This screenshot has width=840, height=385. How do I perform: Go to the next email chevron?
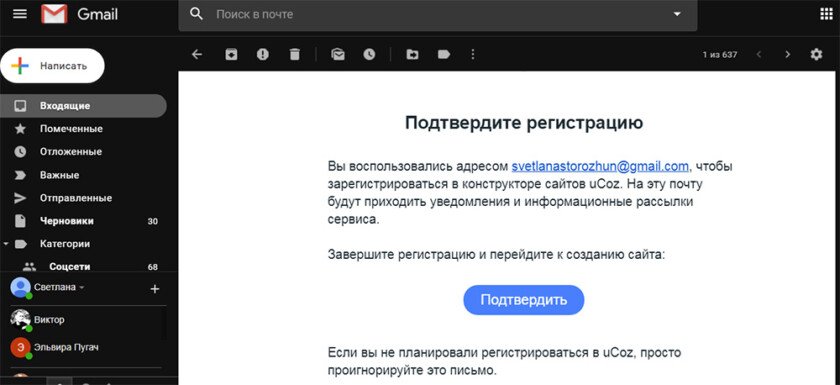coord(788,54)
